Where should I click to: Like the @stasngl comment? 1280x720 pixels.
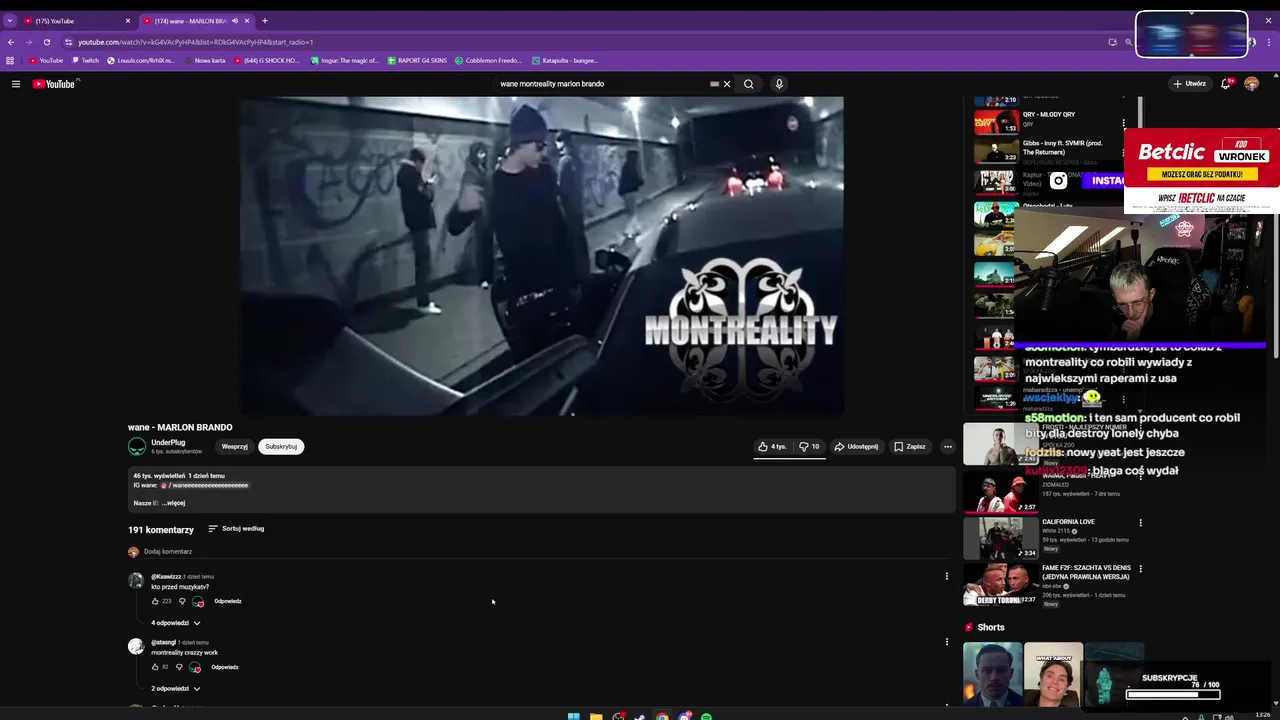click(x=156, y=667)
